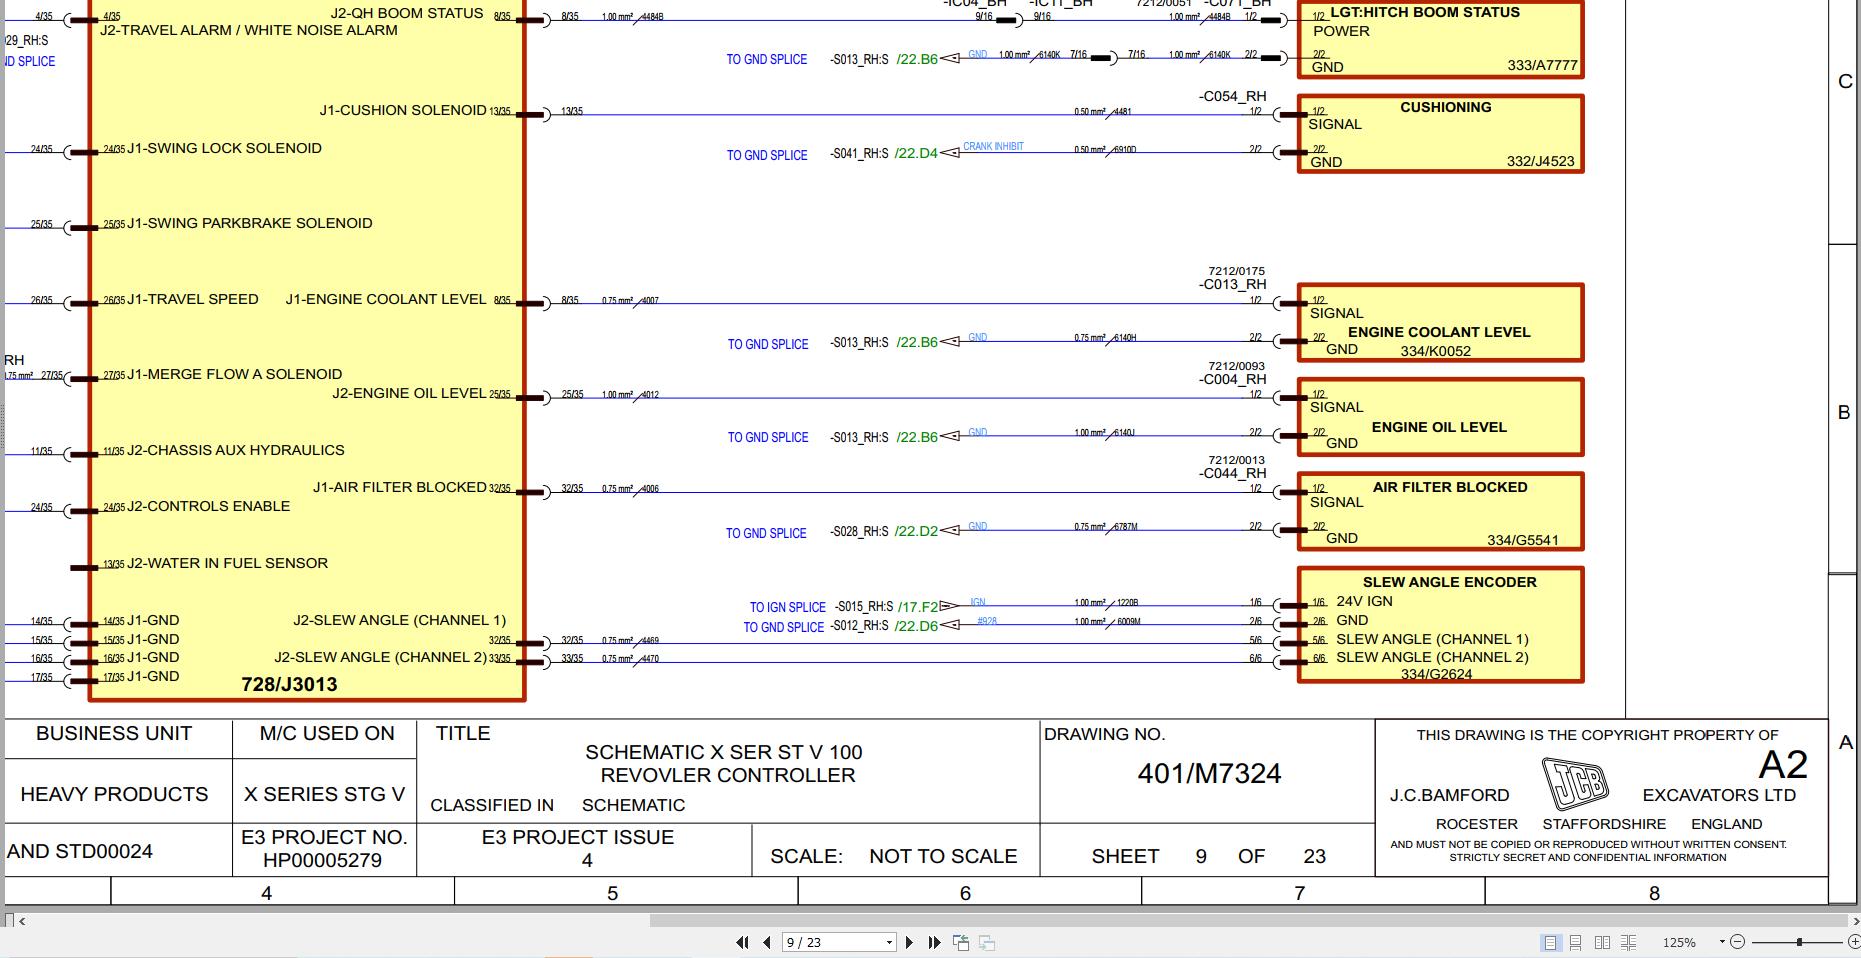
Task: Click the SLEW ANGLE ENCODER title
Action: click(x=1449, y=582)
